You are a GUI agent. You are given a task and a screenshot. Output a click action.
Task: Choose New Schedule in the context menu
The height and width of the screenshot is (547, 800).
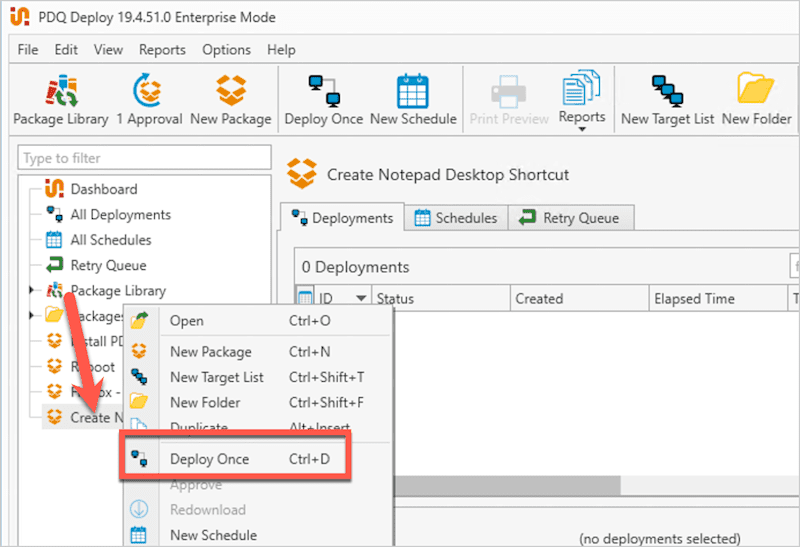(258, 535)
